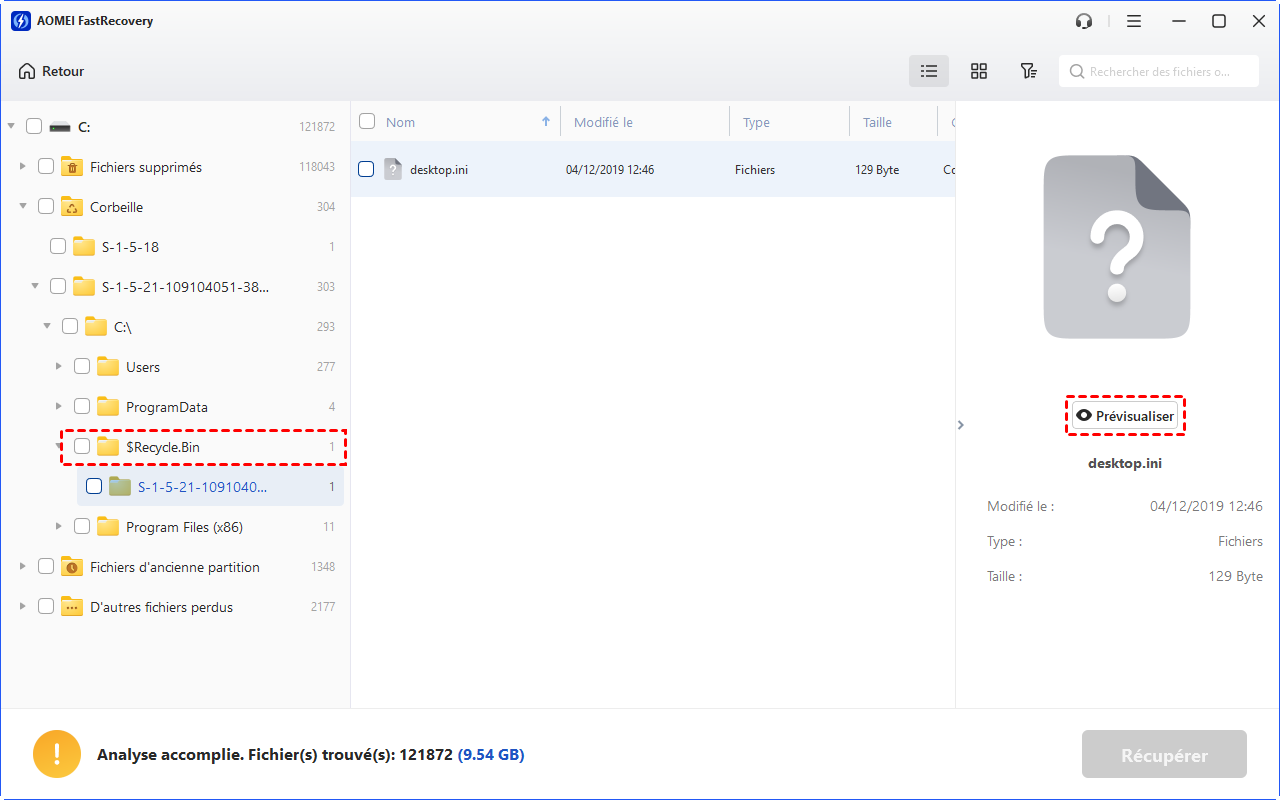Click the S-1-5-18 folder icon
Screen dimensions: 1280x800
pos(83,246)
